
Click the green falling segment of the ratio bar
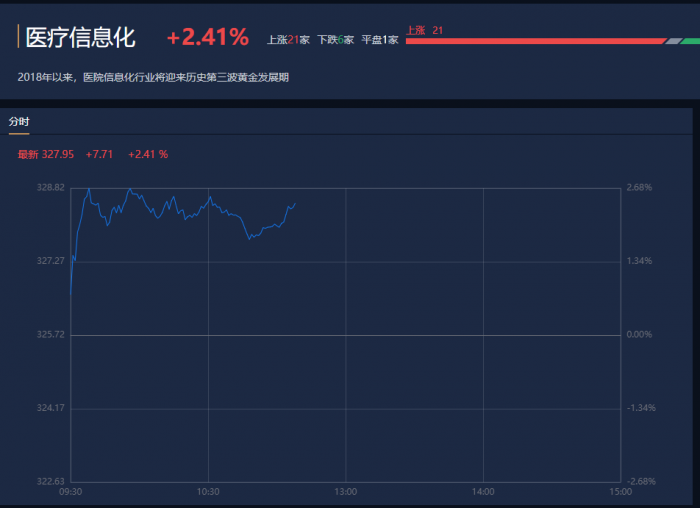tap(691, 41)
